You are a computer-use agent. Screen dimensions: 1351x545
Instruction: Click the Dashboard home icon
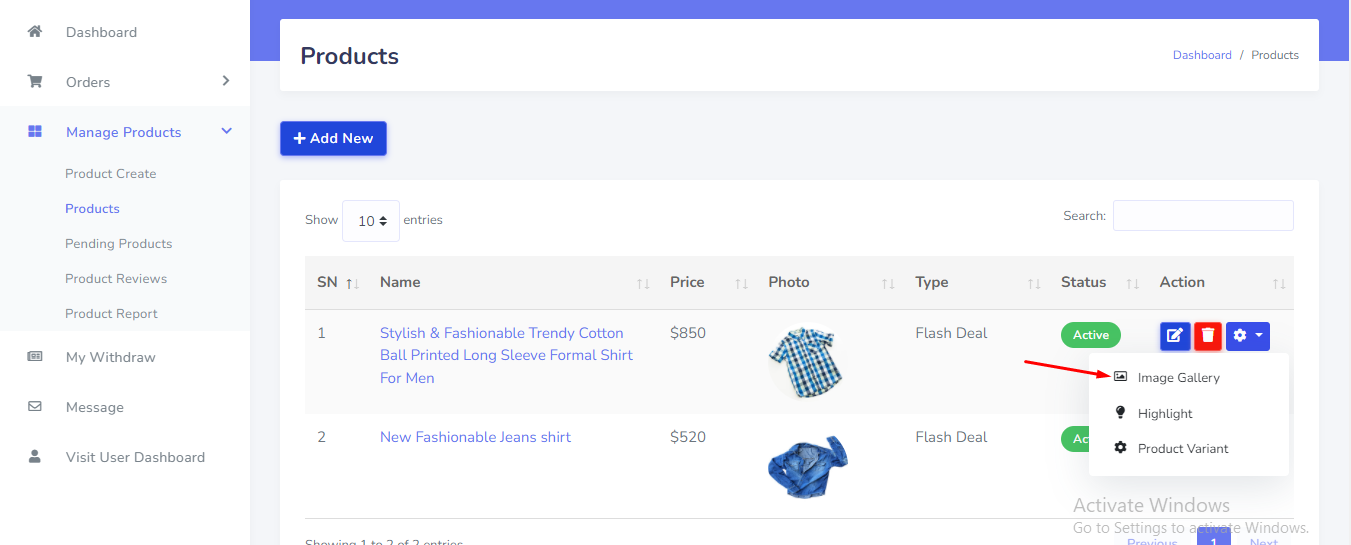(x=35, y=32)
